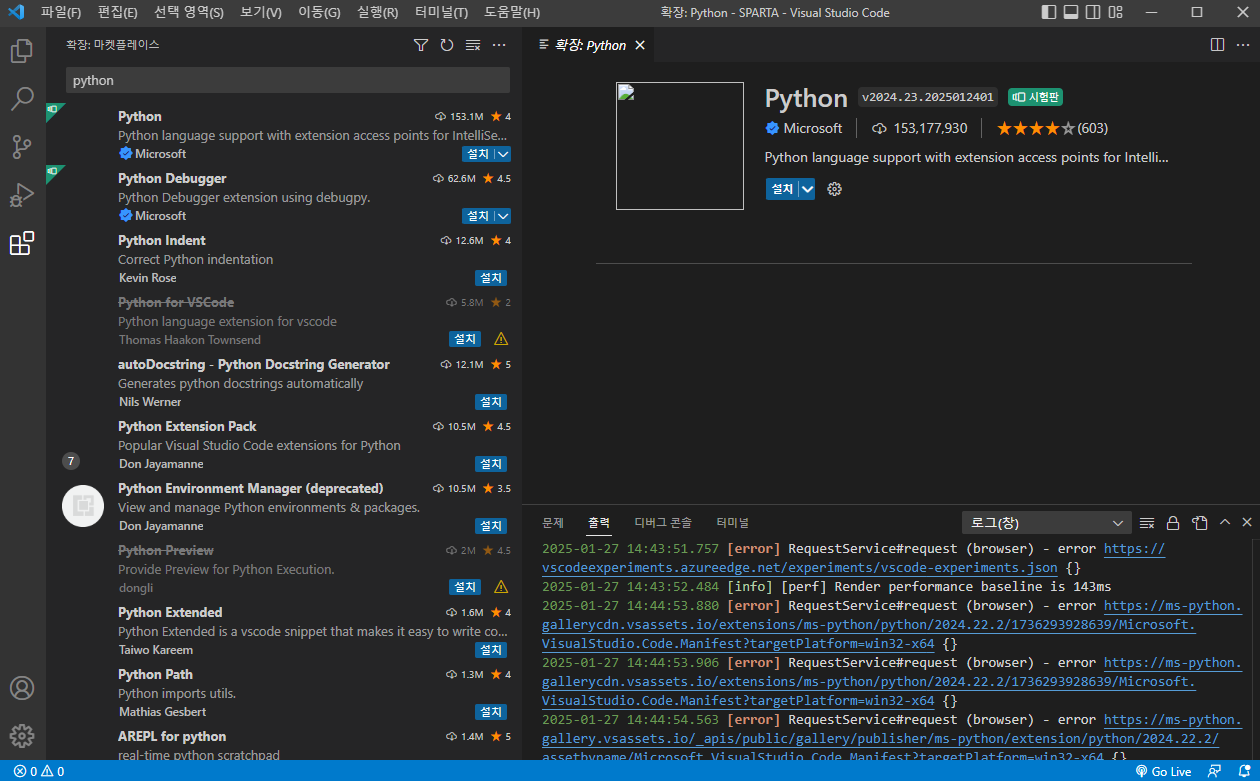Install Python Environment Manager extension
Screen dimensions: 1260x781
click(x=491, y=526)
